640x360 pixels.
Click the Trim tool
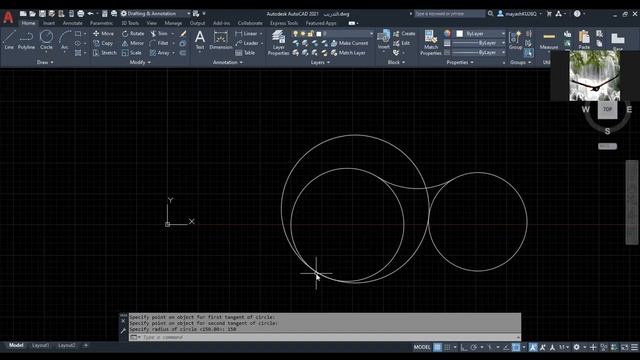pyautogui.click(x=159, y=33)
